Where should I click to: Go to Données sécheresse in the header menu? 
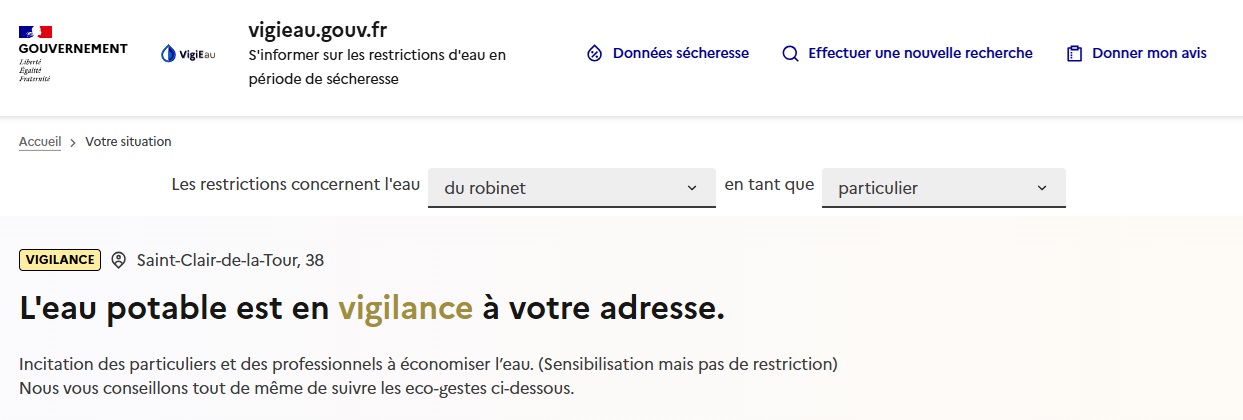[680, 53]
